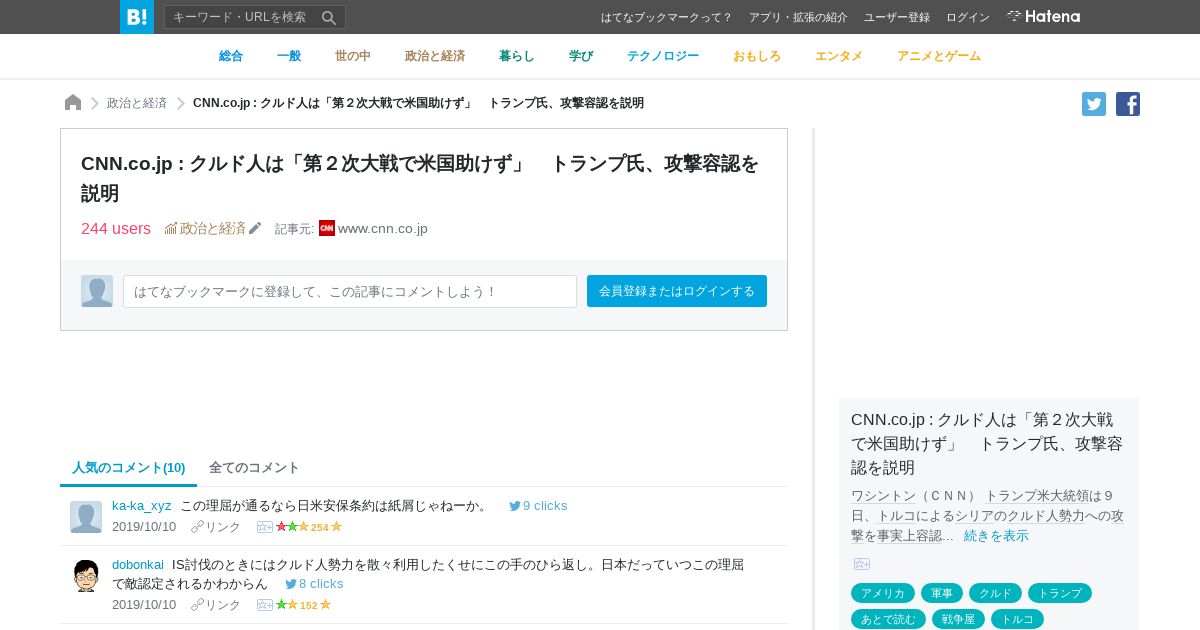Open 総合 category tab
Image resolution: width=1200 pixels, height=630 pixels.
pyautogui.click(x=231, y=56)
